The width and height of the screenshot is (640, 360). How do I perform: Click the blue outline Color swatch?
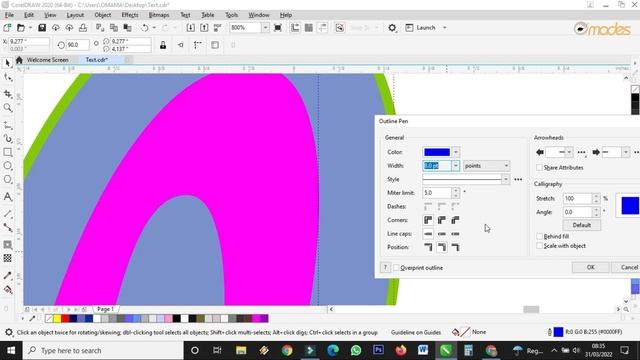pos(437,152)
